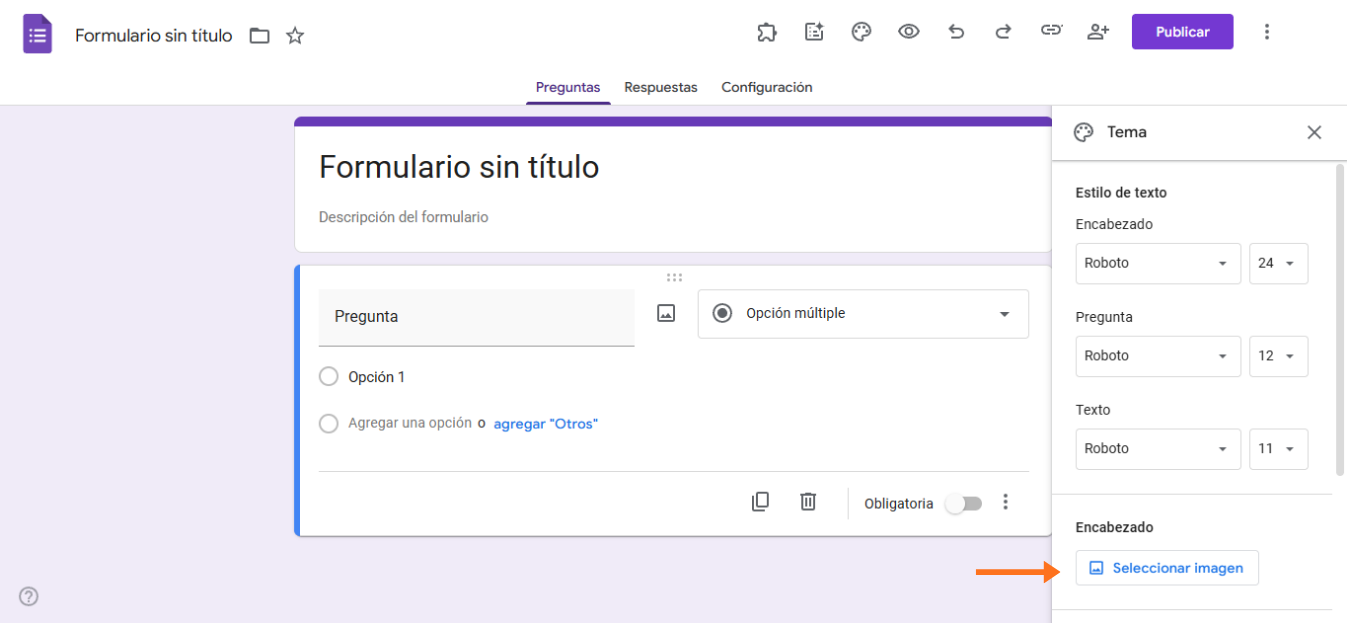Add collaborators via the person-plus icon
Screen dimensions: 1347x623
(1097, 31)
